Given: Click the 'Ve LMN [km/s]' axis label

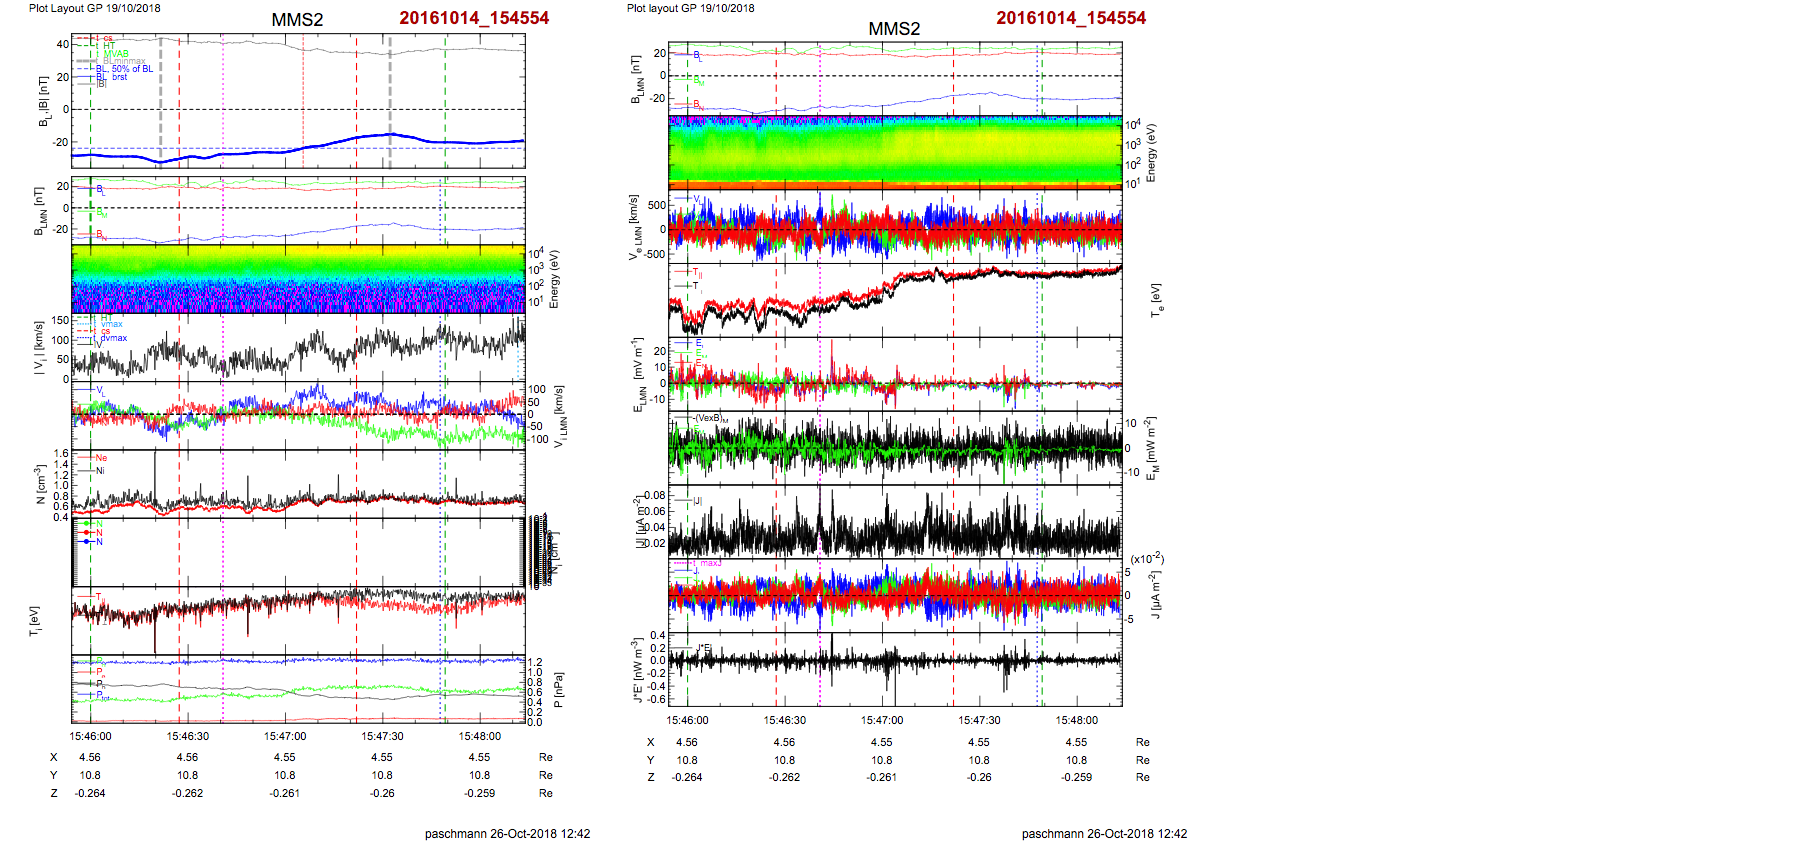Looking at the screenshot, I should point(633,228).
